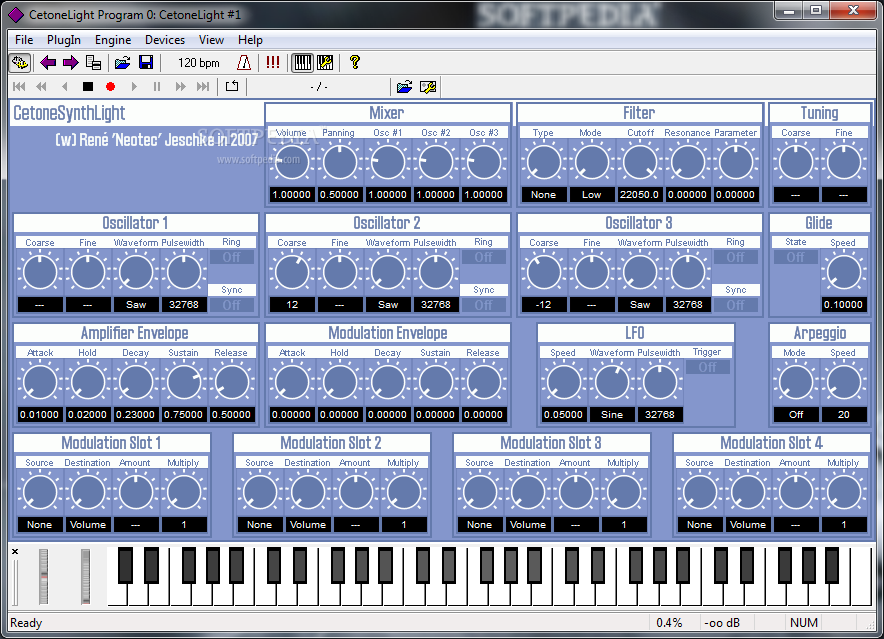
Task: Pause playback in the transport bar
Action: click(x=157, y=86)
